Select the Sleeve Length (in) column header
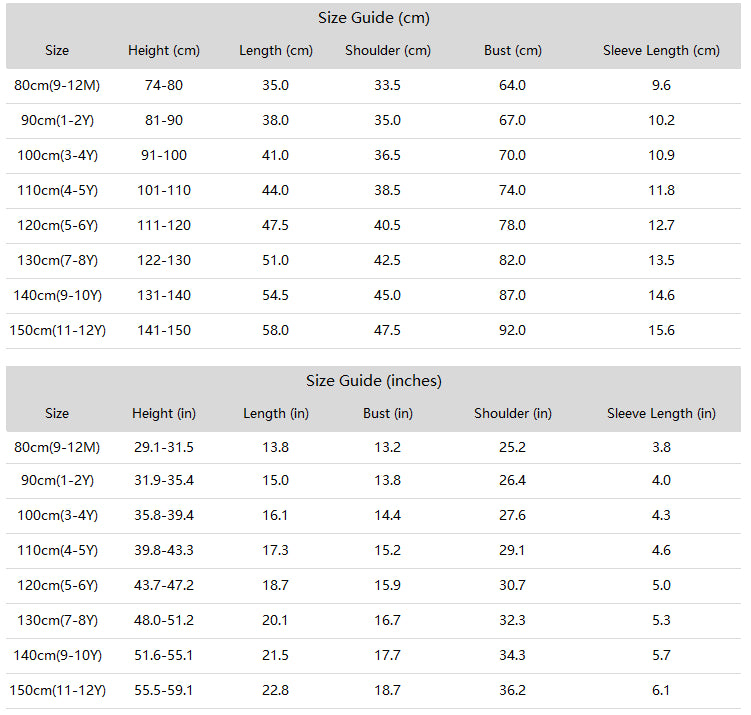The height and width of the screenshot is (715, 751). (661, 414)
